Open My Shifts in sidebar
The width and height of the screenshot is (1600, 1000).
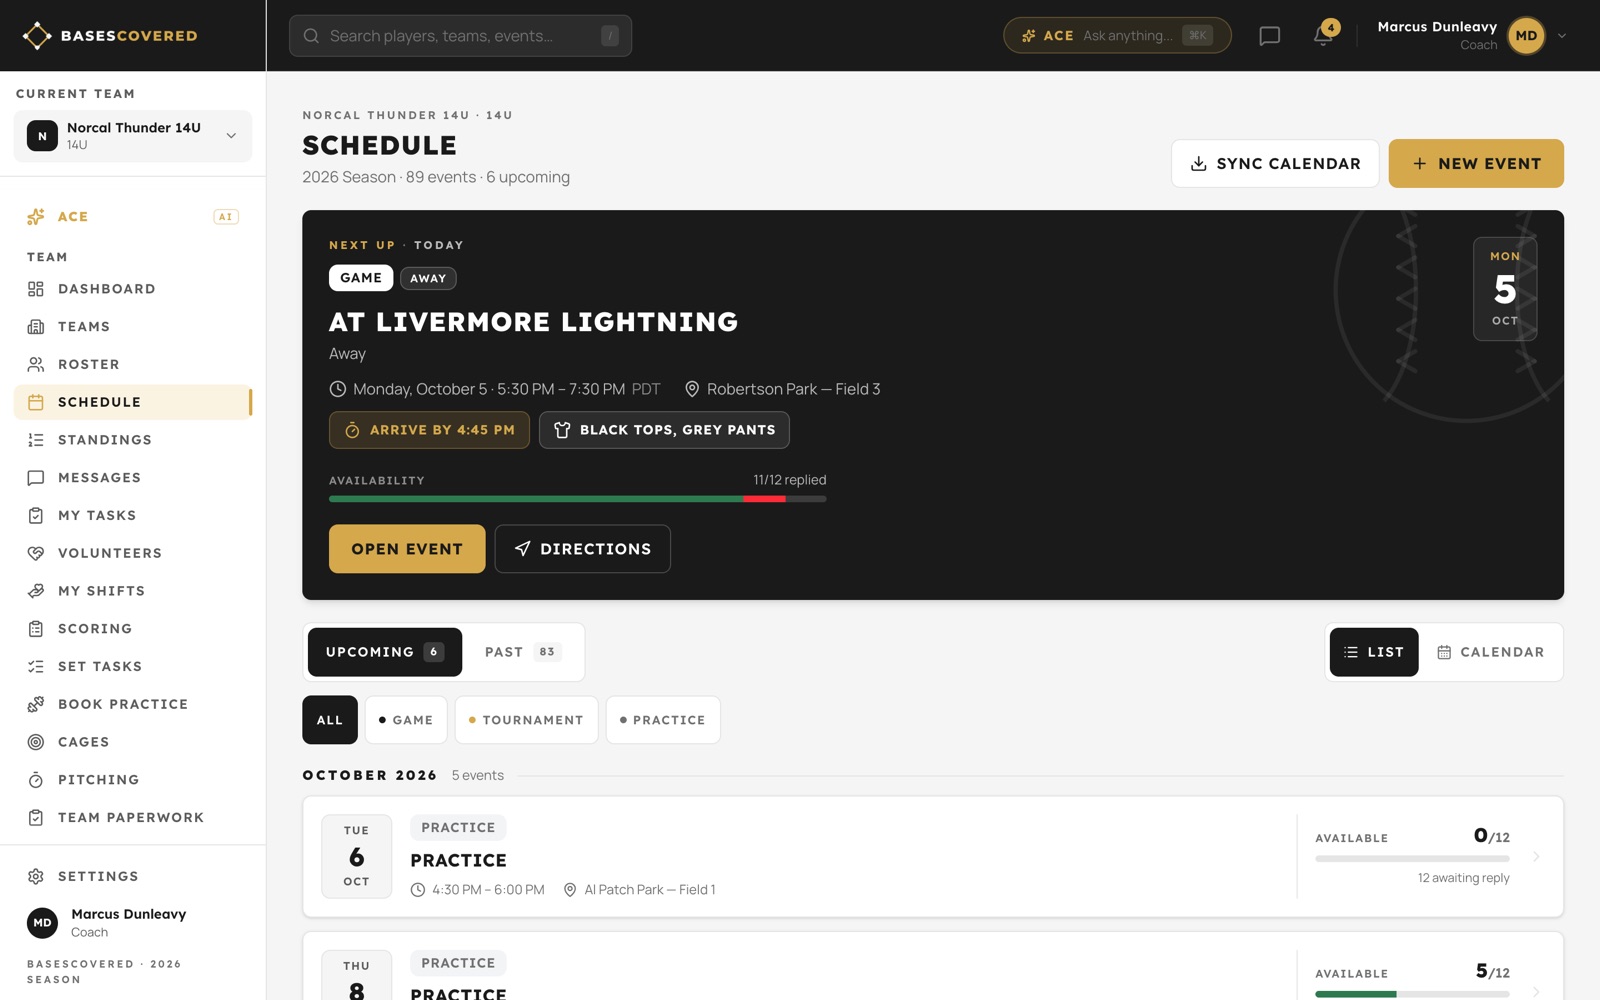click(x=133, y=591)
